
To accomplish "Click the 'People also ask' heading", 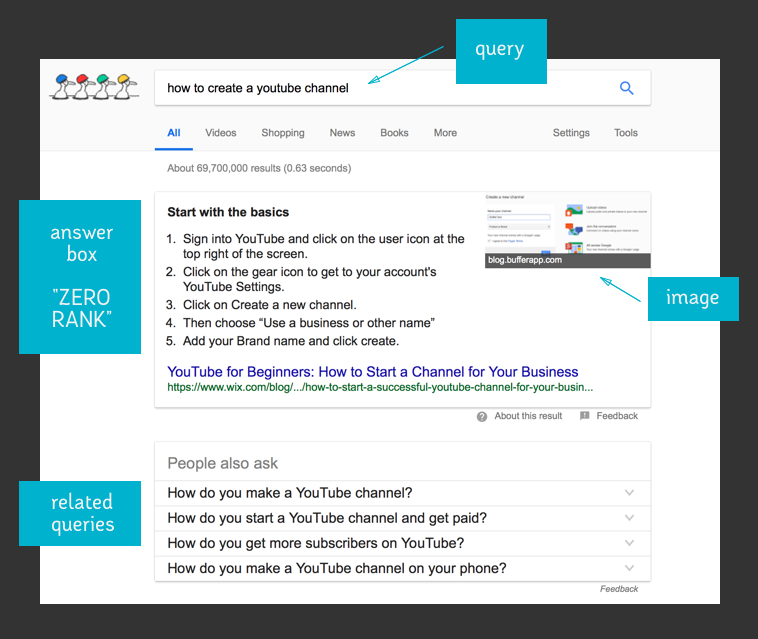I will click(x=222, y=464).
